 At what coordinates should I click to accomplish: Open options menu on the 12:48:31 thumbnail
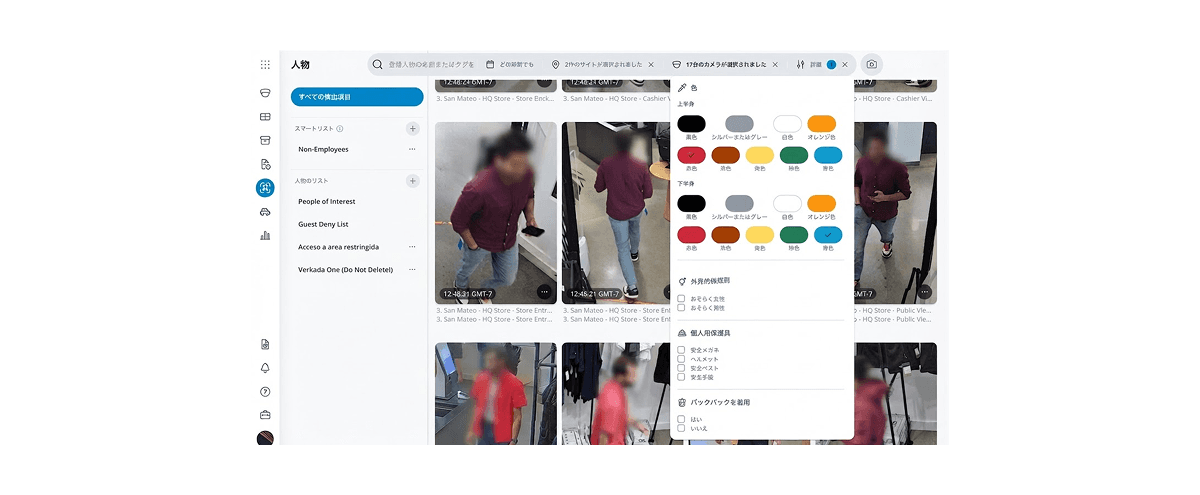[544, 292]
